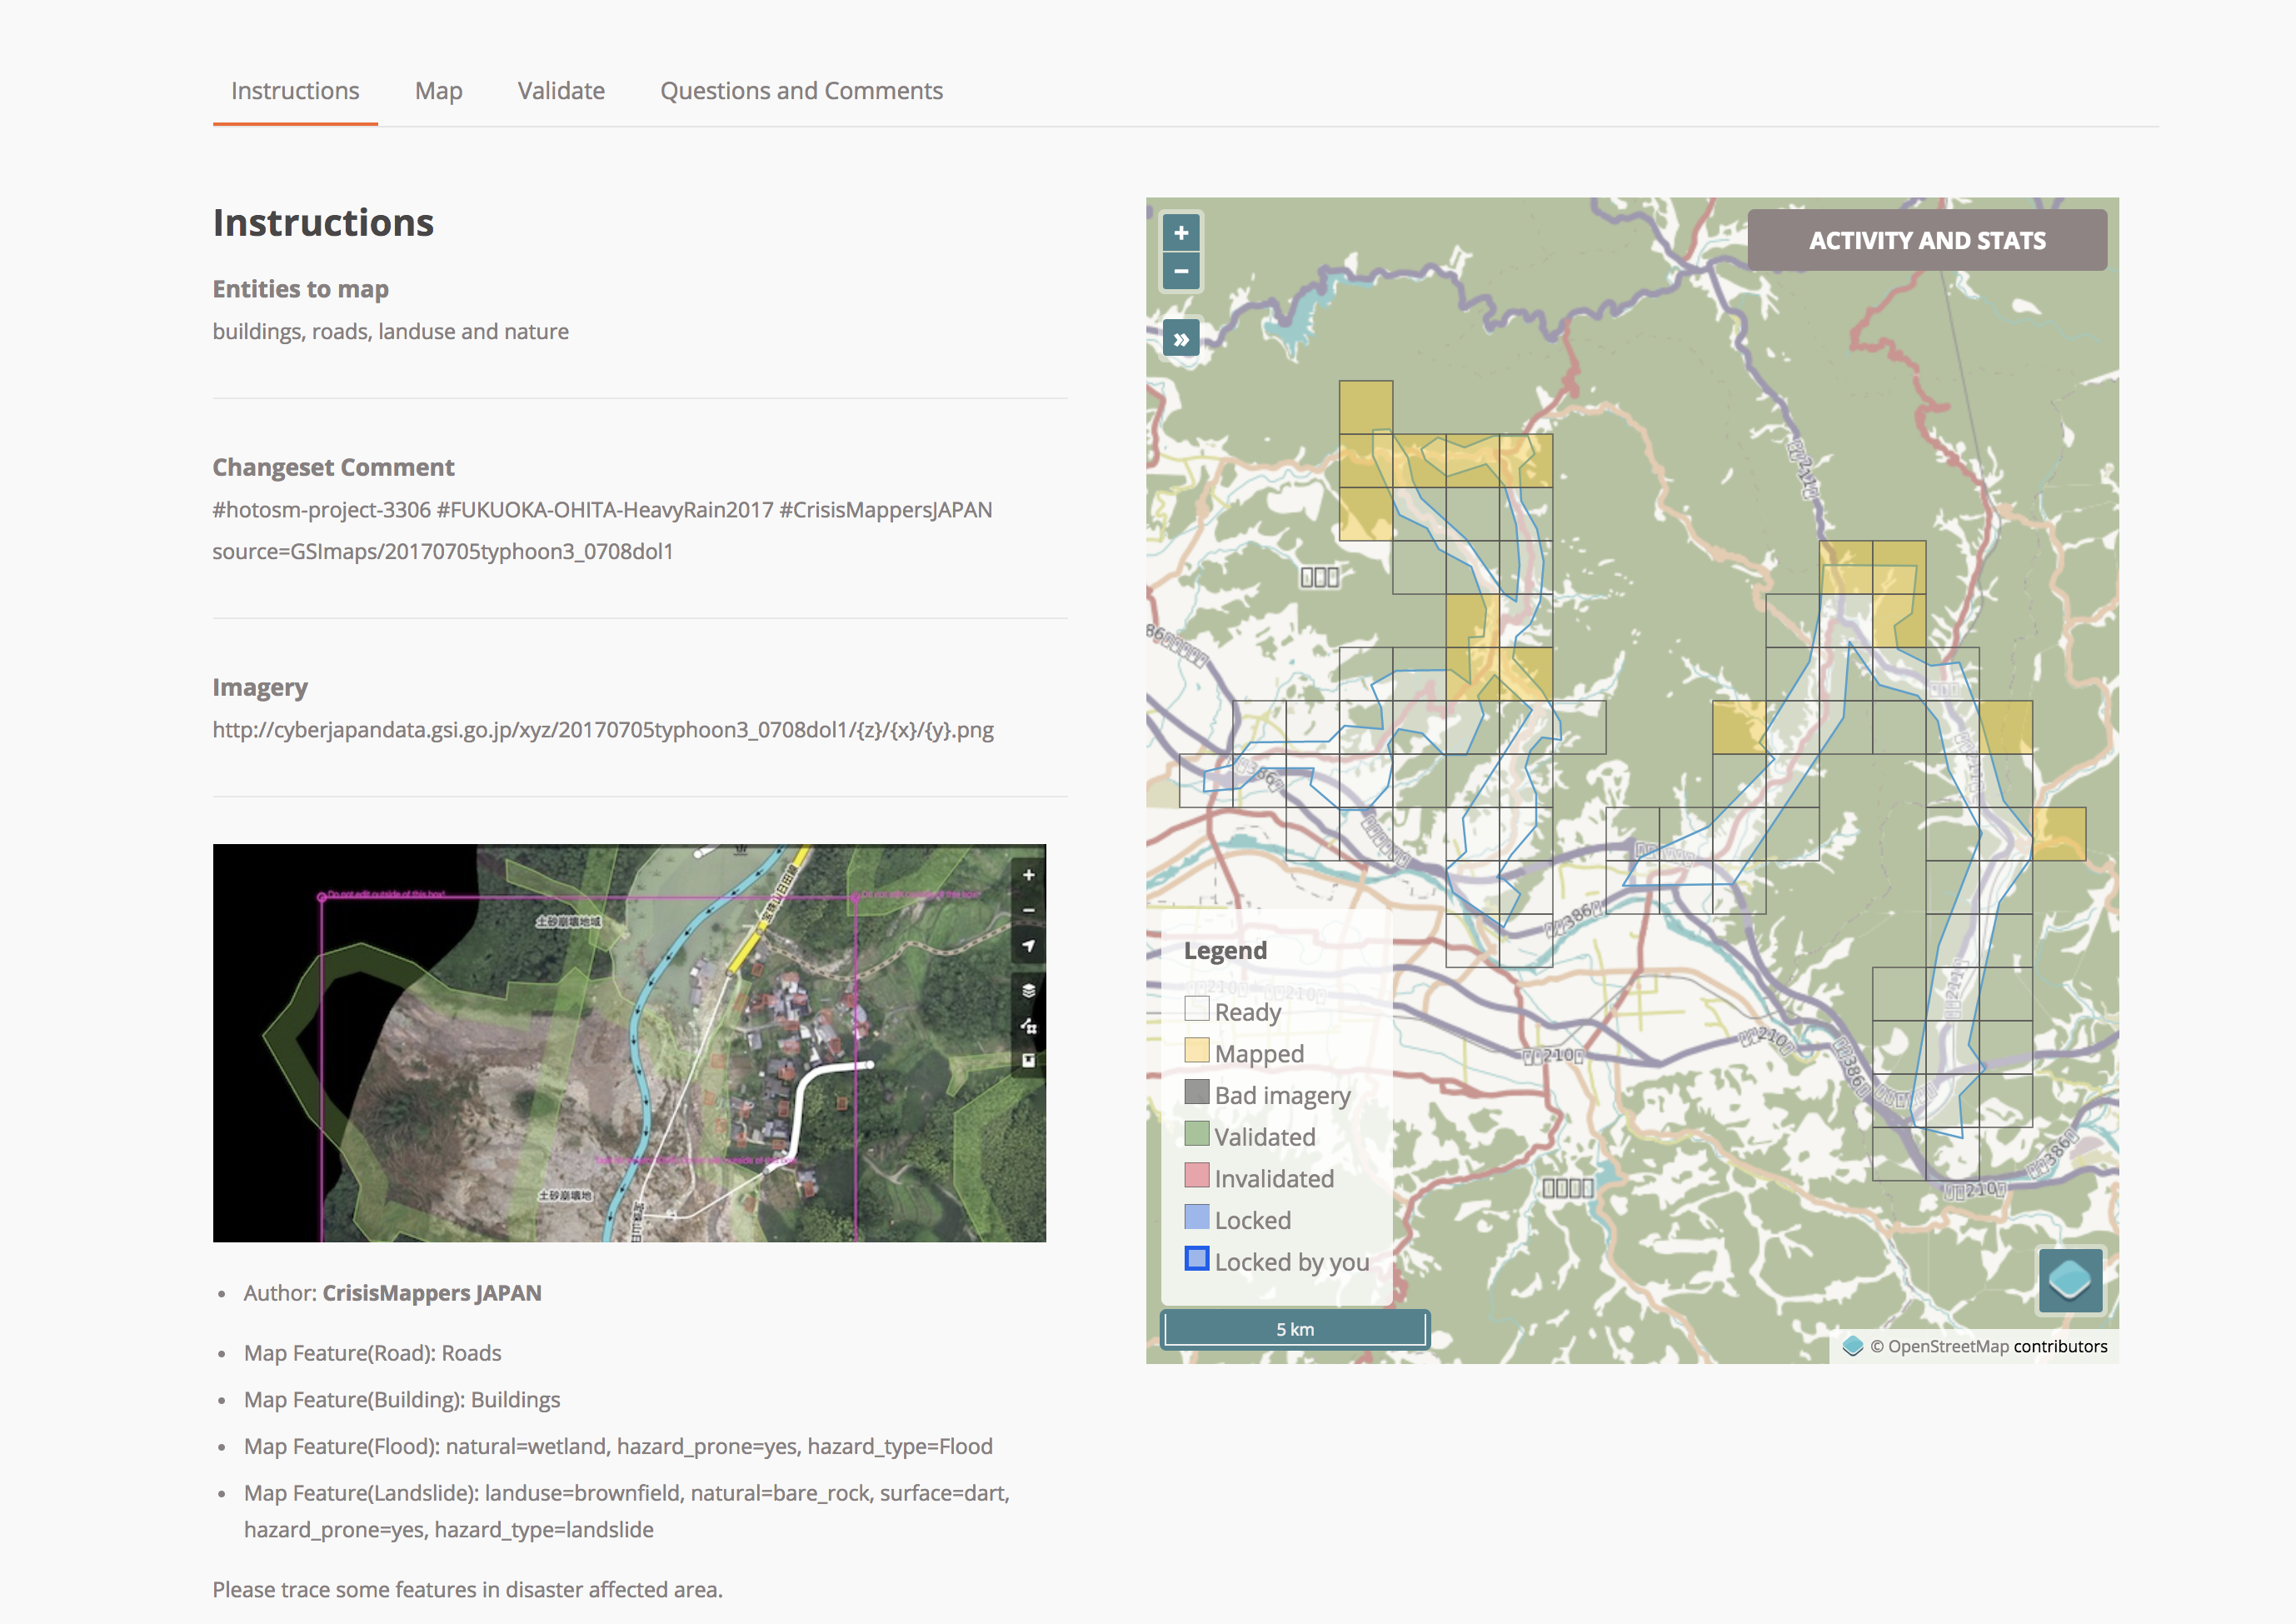Open the Validate tab

(x=561, y=91)
